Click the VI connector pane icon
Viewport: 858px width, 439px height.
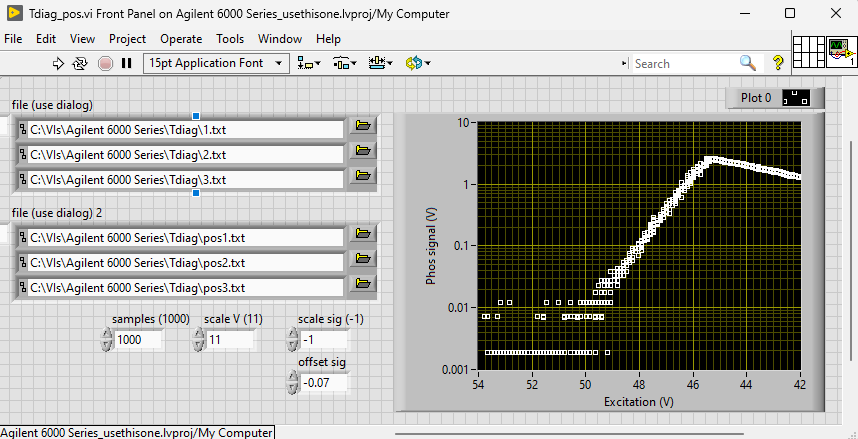(x=807, y=50)
